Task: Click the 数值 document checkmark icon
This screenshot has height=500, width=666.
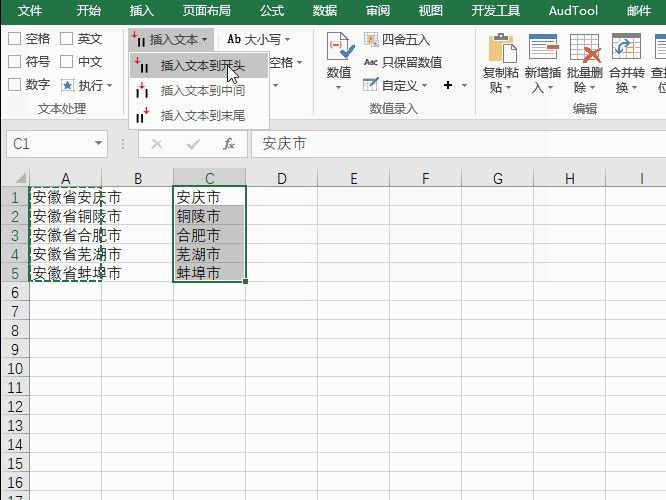Action: click(x=340, y=46)
